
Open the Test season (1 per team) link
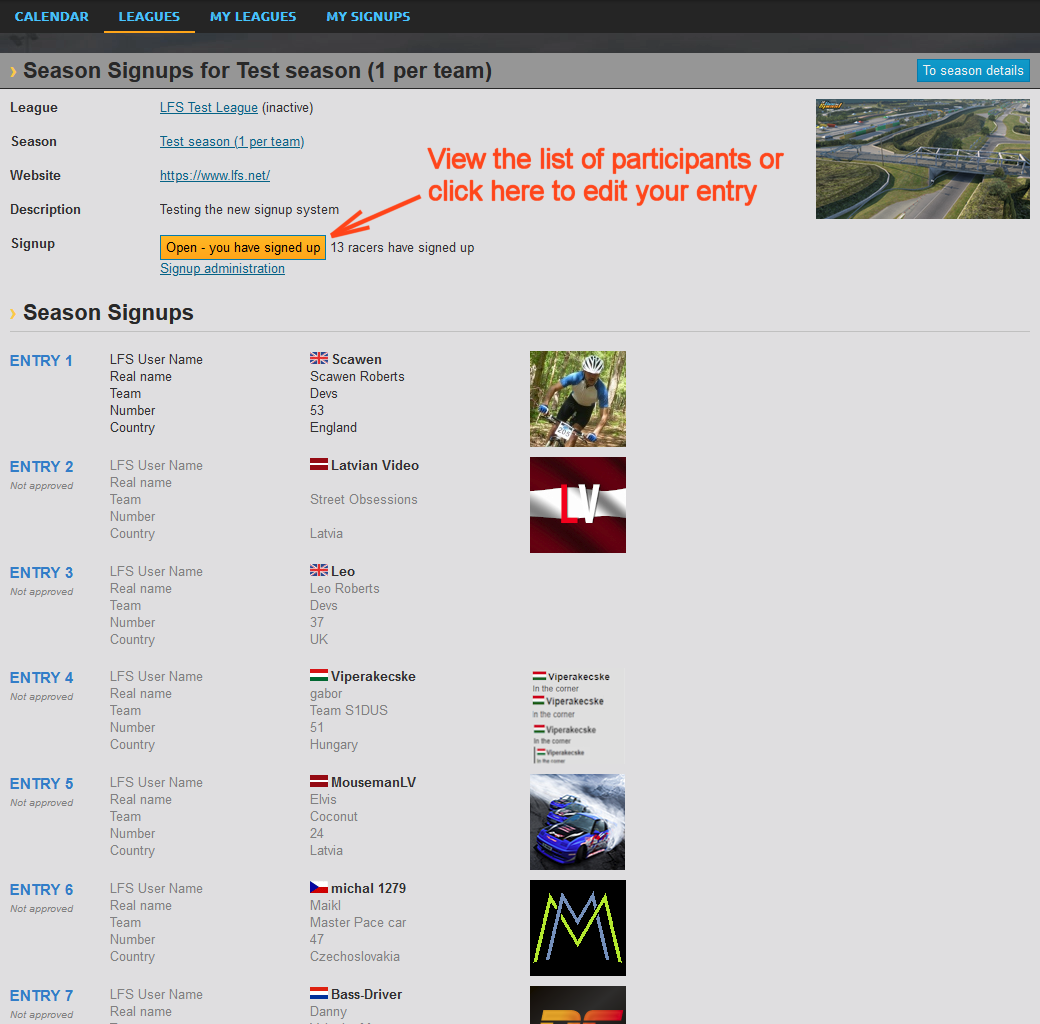[232, 141]
